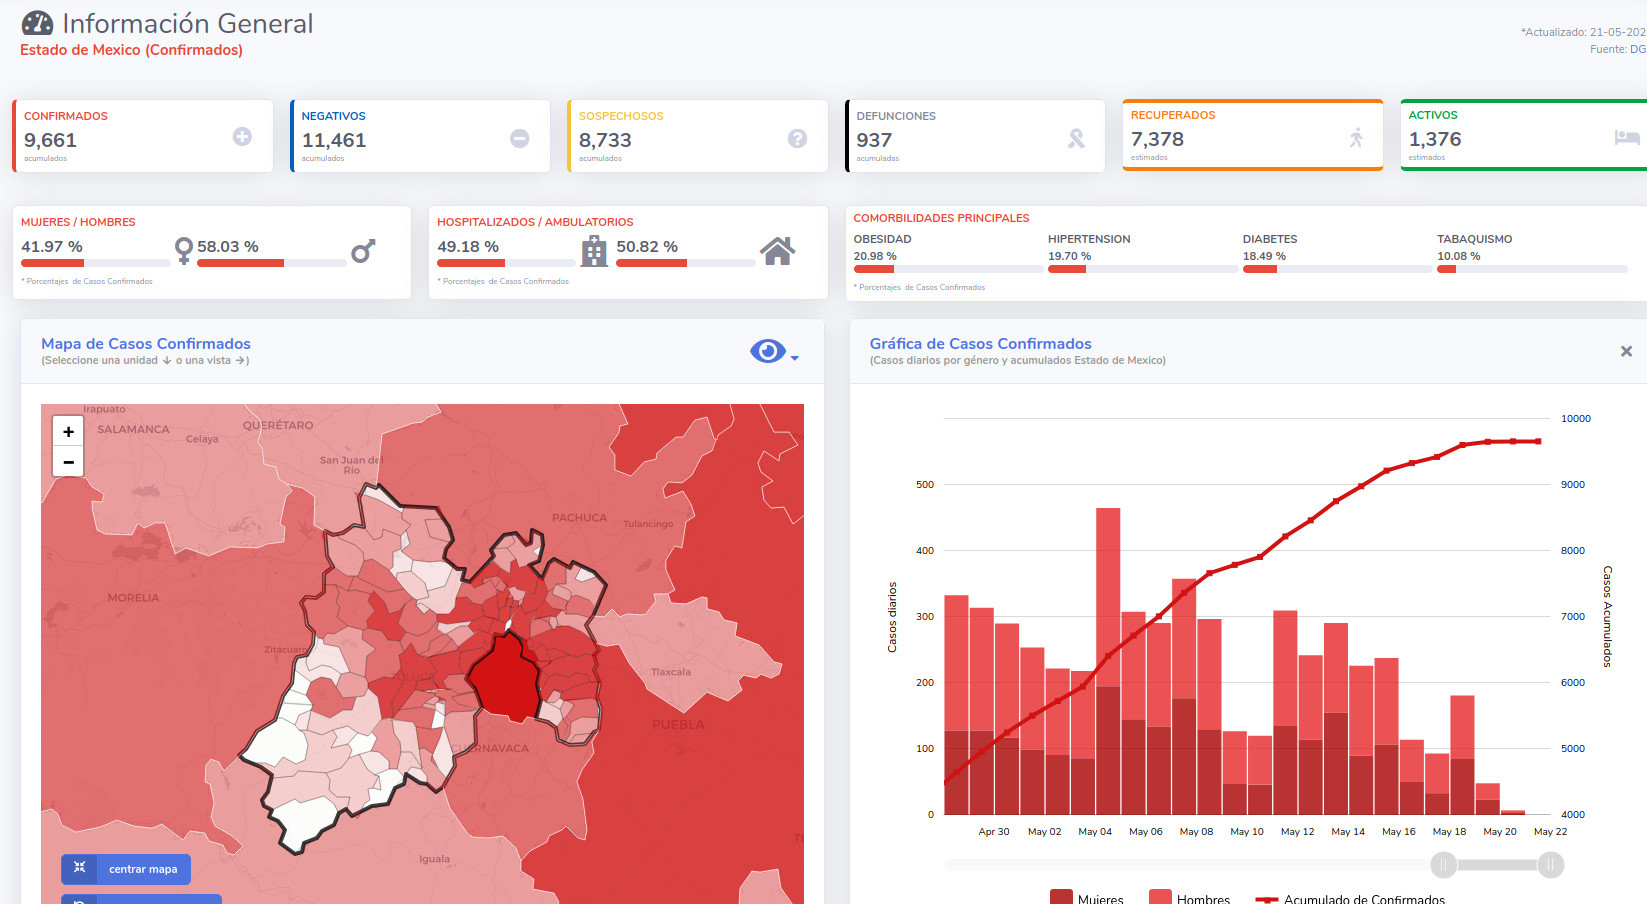Click the CONFIRMADOS 9,661 value
The height and width of the screenshot is (904, 1647).
pyautogui.click(x=50, y=141)
